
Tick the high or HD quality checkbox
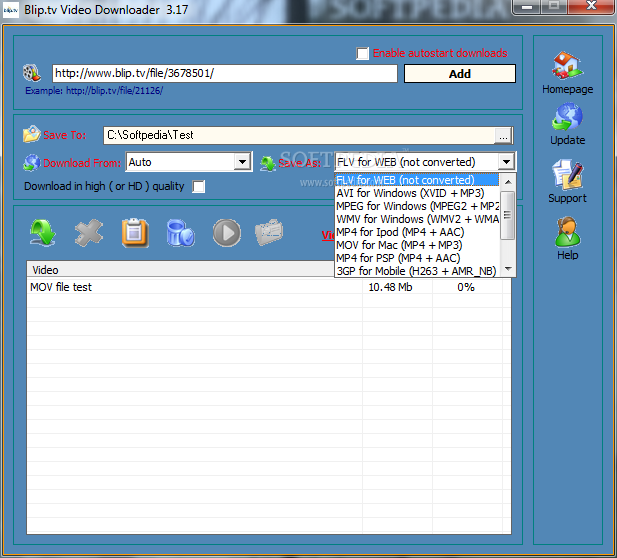[199, 186]
